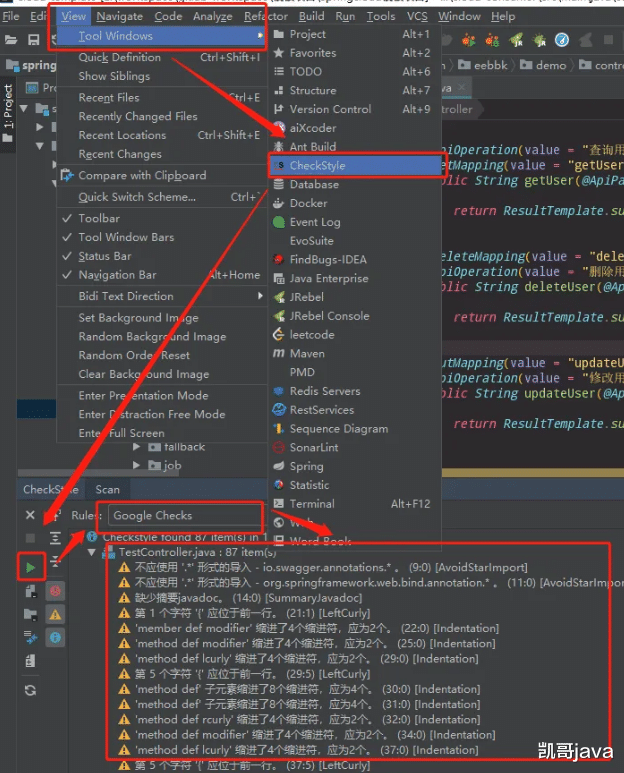The image size is (624, 773).
Task: Click the open folder toolbar icon
Action: pyautogui.click(x=11, y=40)
